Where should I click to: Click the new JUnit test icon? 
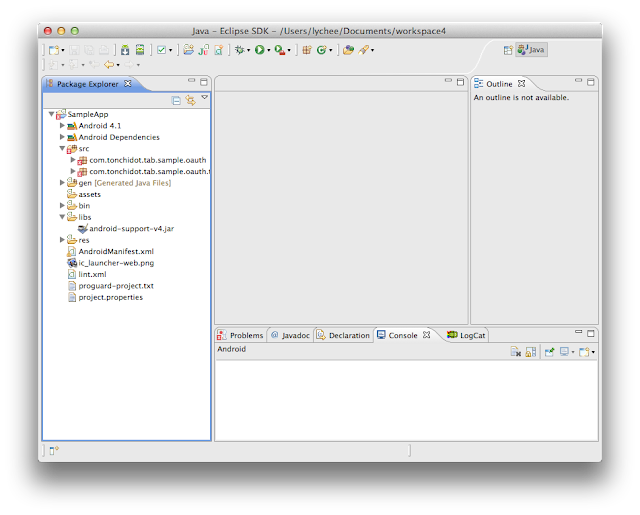203,50
